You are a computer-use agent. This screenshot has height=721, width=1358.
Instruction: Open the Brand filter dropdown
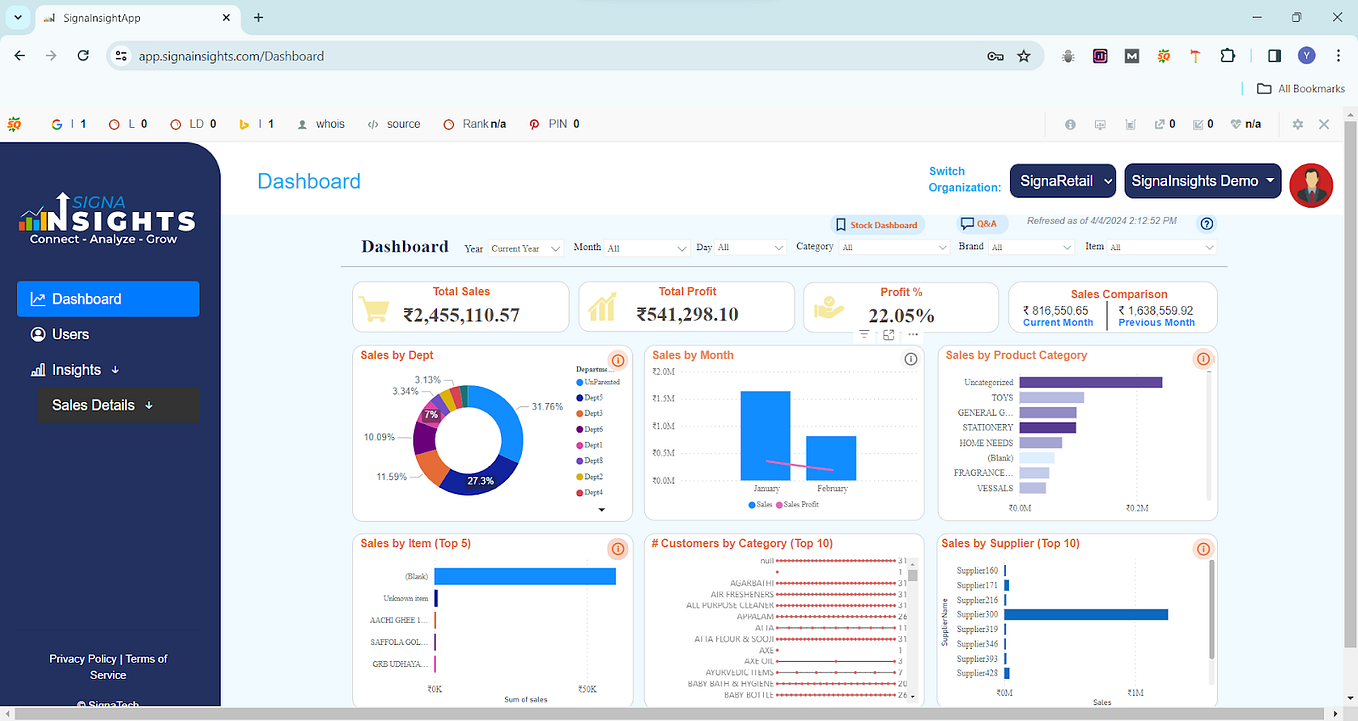coord(1031,246)
